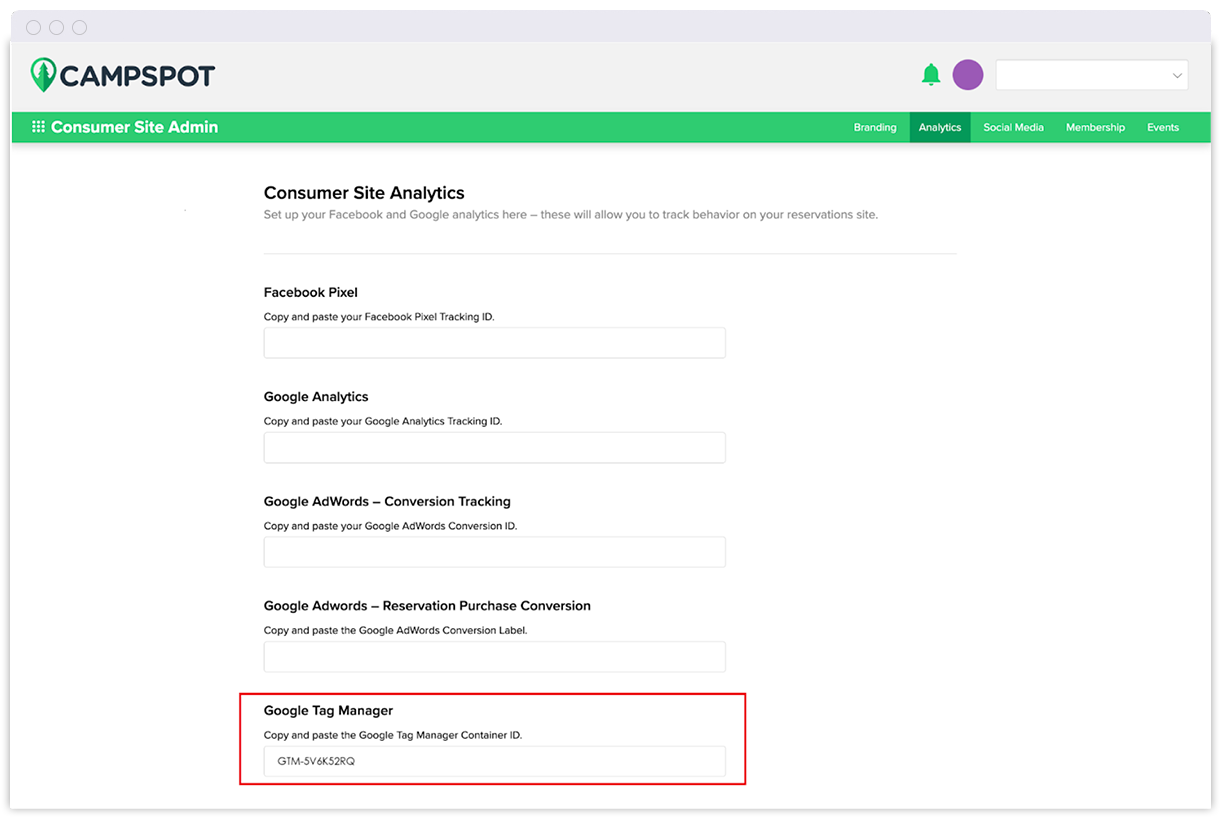Open the app grid launcher icon
Viewport: 1222px width, 832px height.
[x=38, y=127]
